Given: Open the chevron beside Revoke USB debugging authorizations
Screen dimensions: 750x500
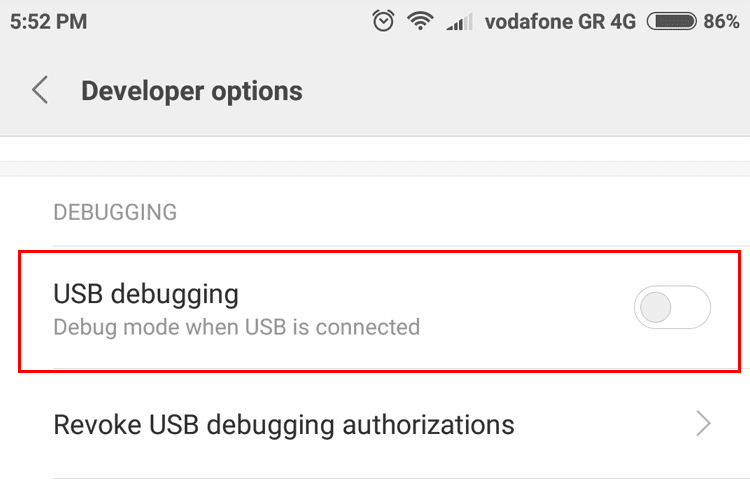Looking at the screenshot, I should click(703, 423).
